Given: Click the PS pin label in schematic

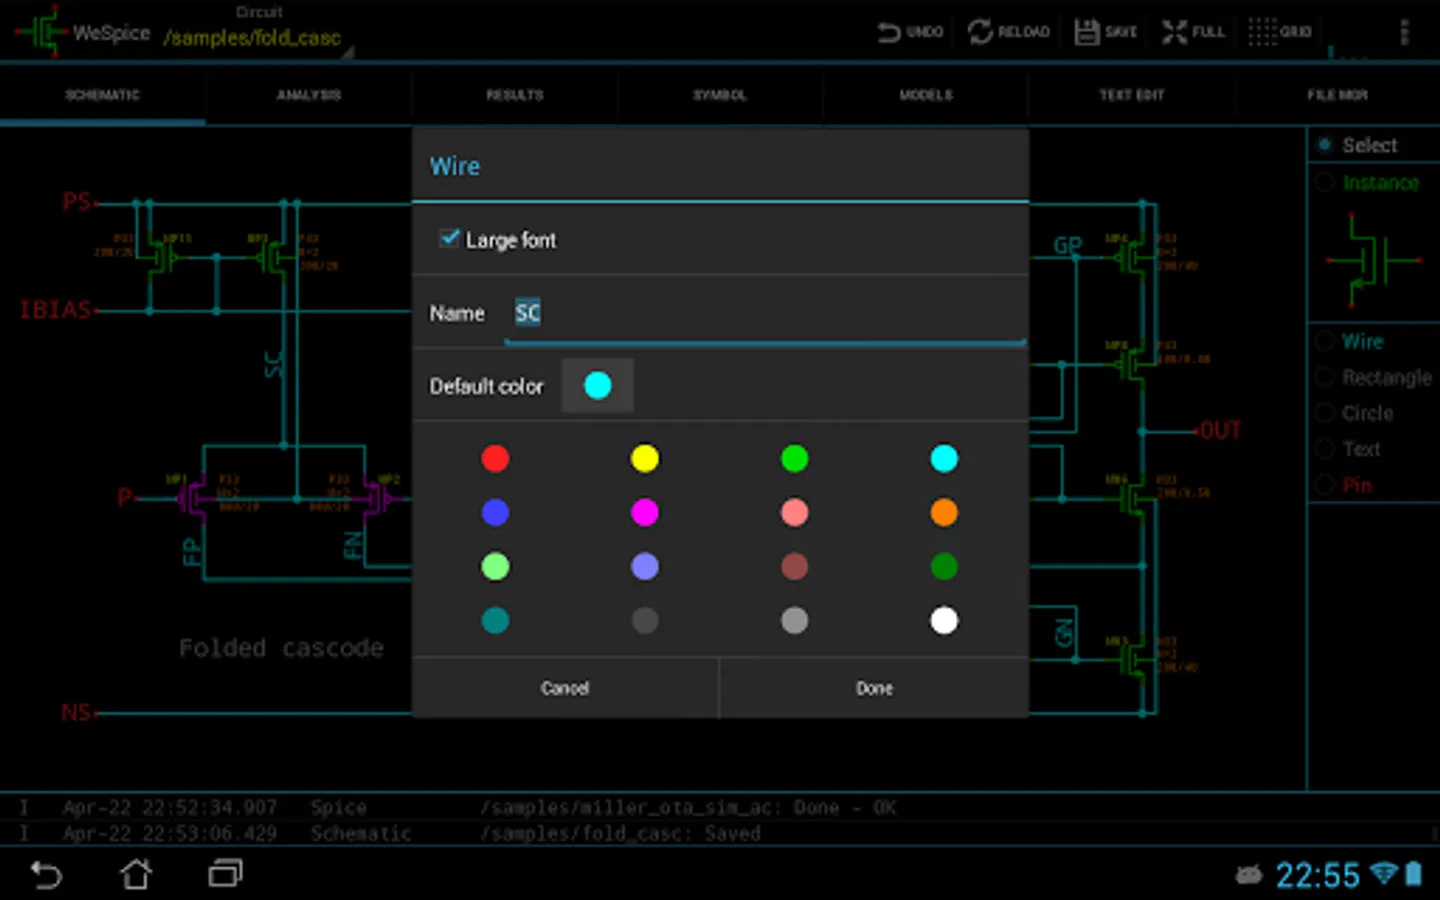Looking at the screenshot, I should (77, 202).
